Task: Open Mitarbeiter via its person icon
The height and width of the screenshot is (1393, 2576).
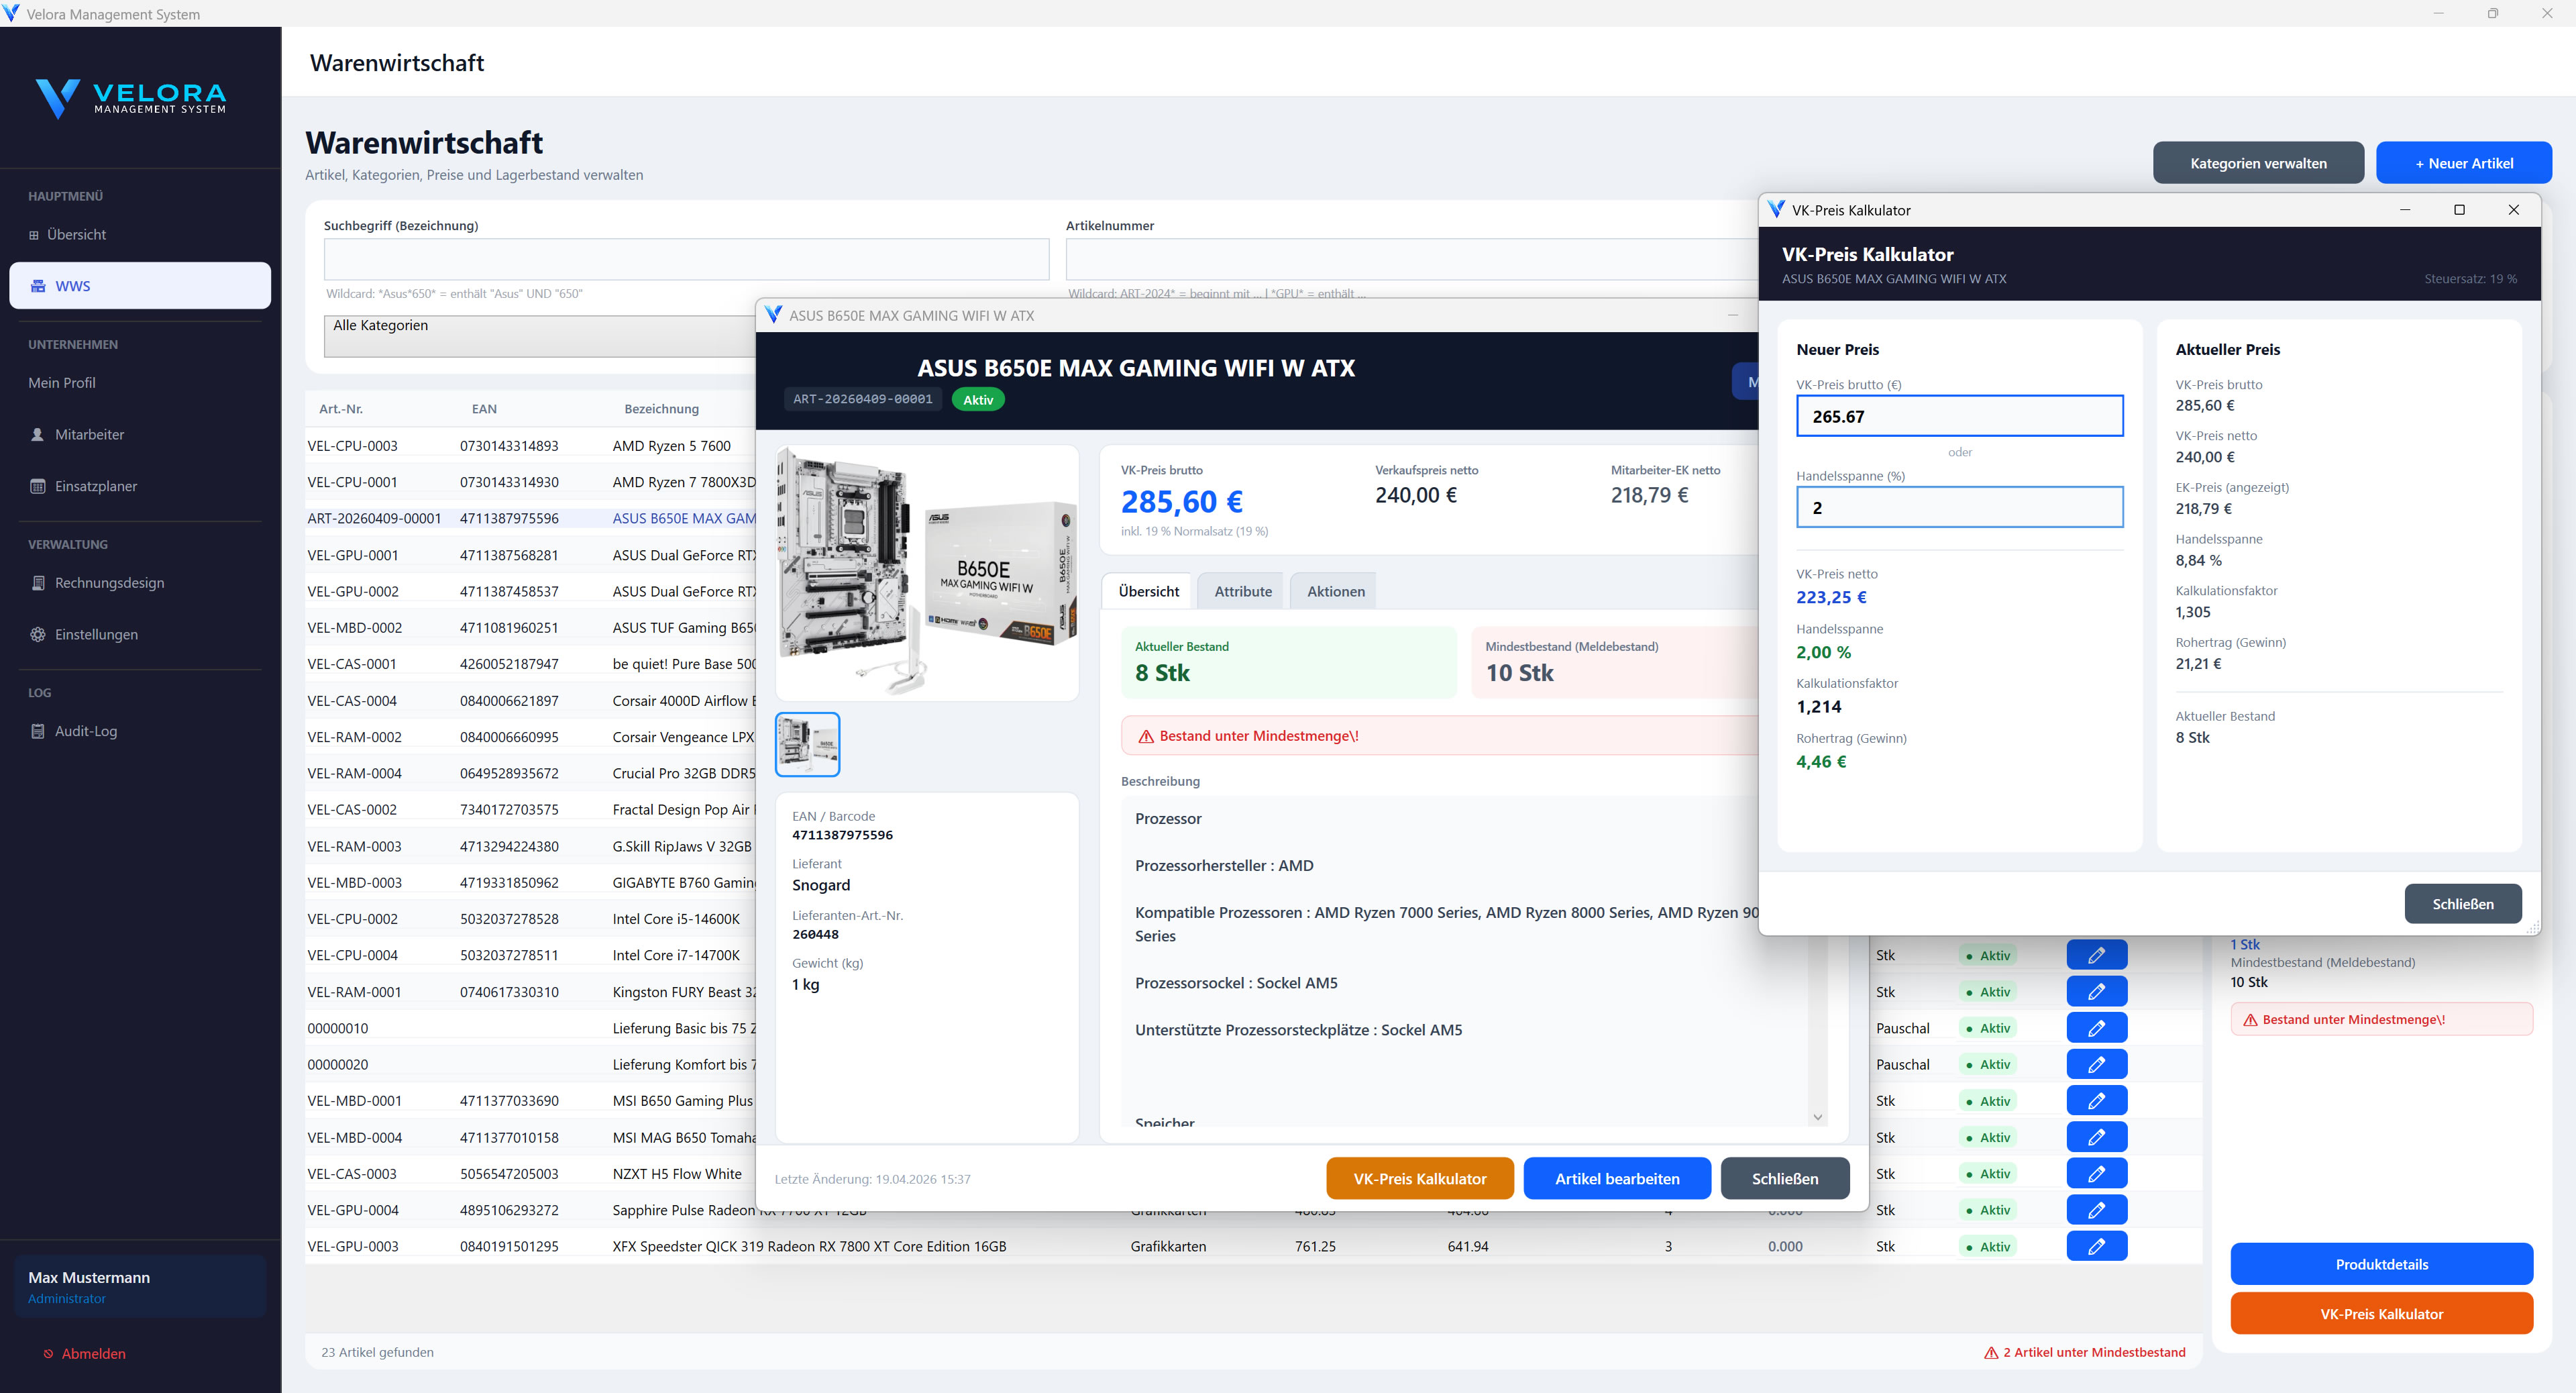Action: click(x=38, y=434)
